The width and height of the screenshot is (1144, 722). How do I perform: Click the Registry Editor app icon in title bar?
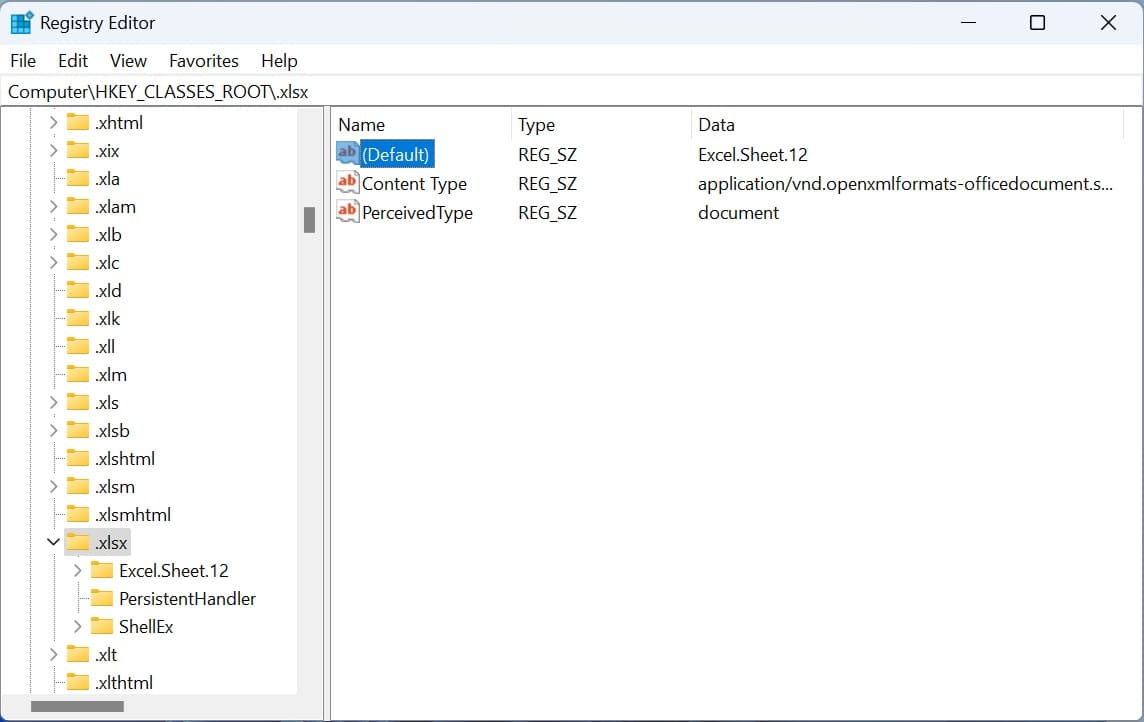(21, 23)
